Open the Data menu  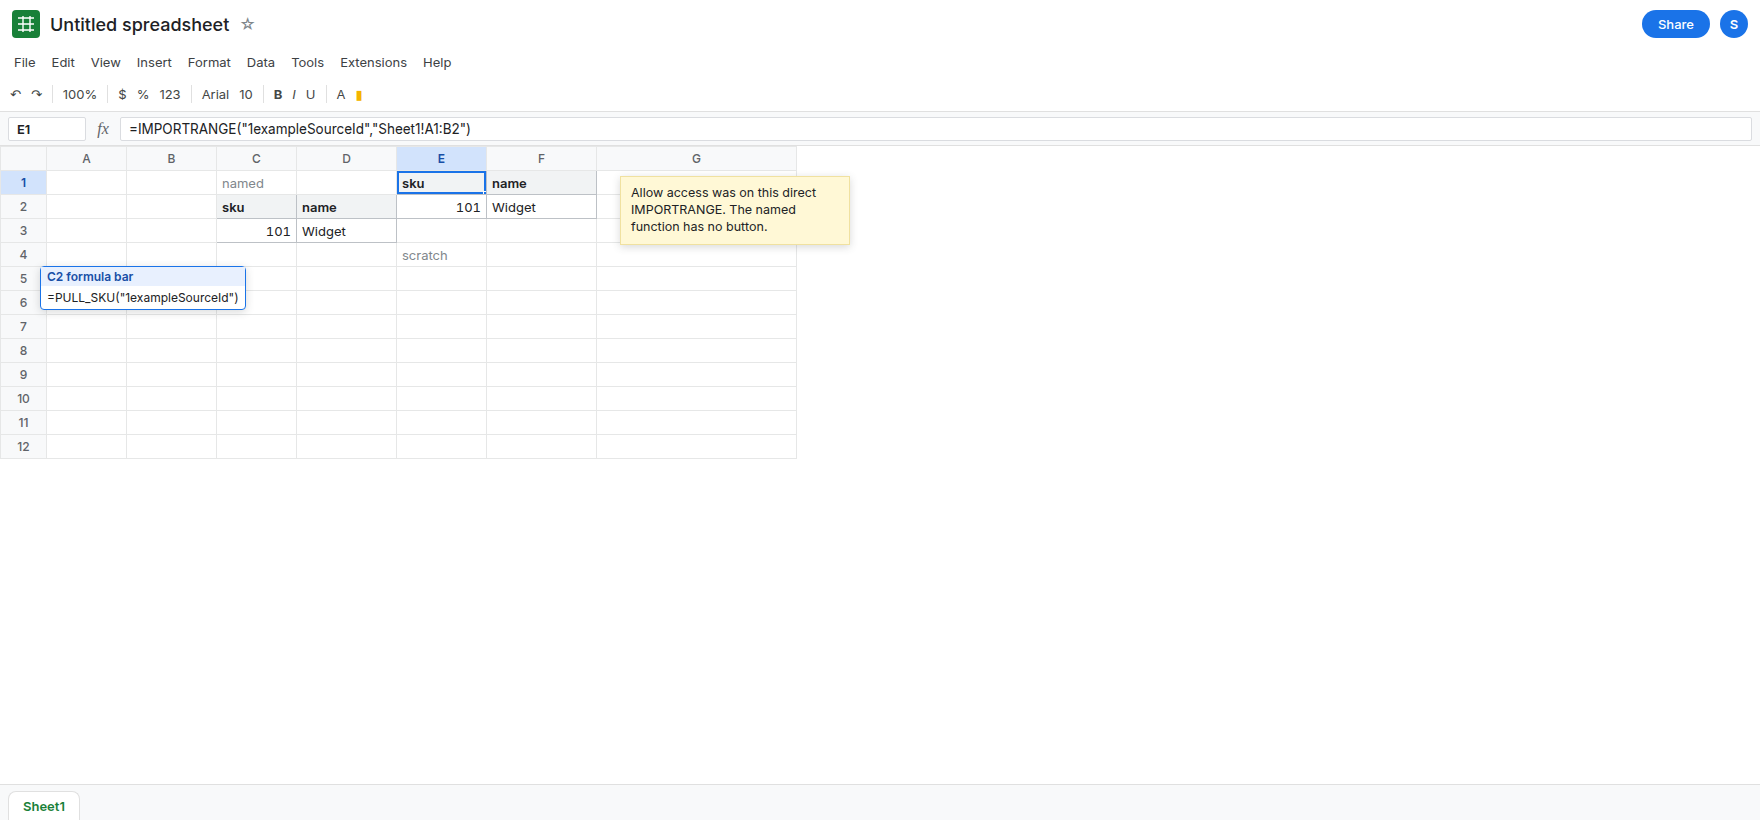pyautogui.click(x=261, y=62)
